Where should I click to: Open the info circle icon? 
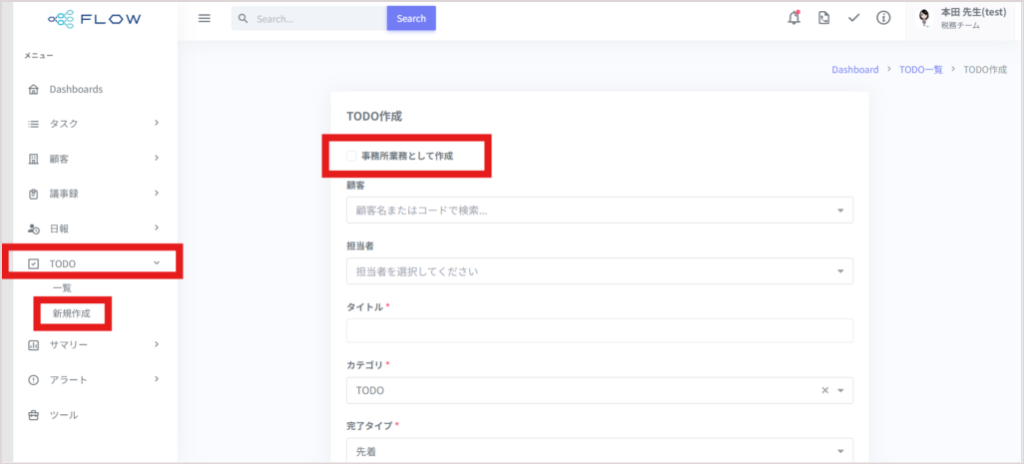point(884,18)
